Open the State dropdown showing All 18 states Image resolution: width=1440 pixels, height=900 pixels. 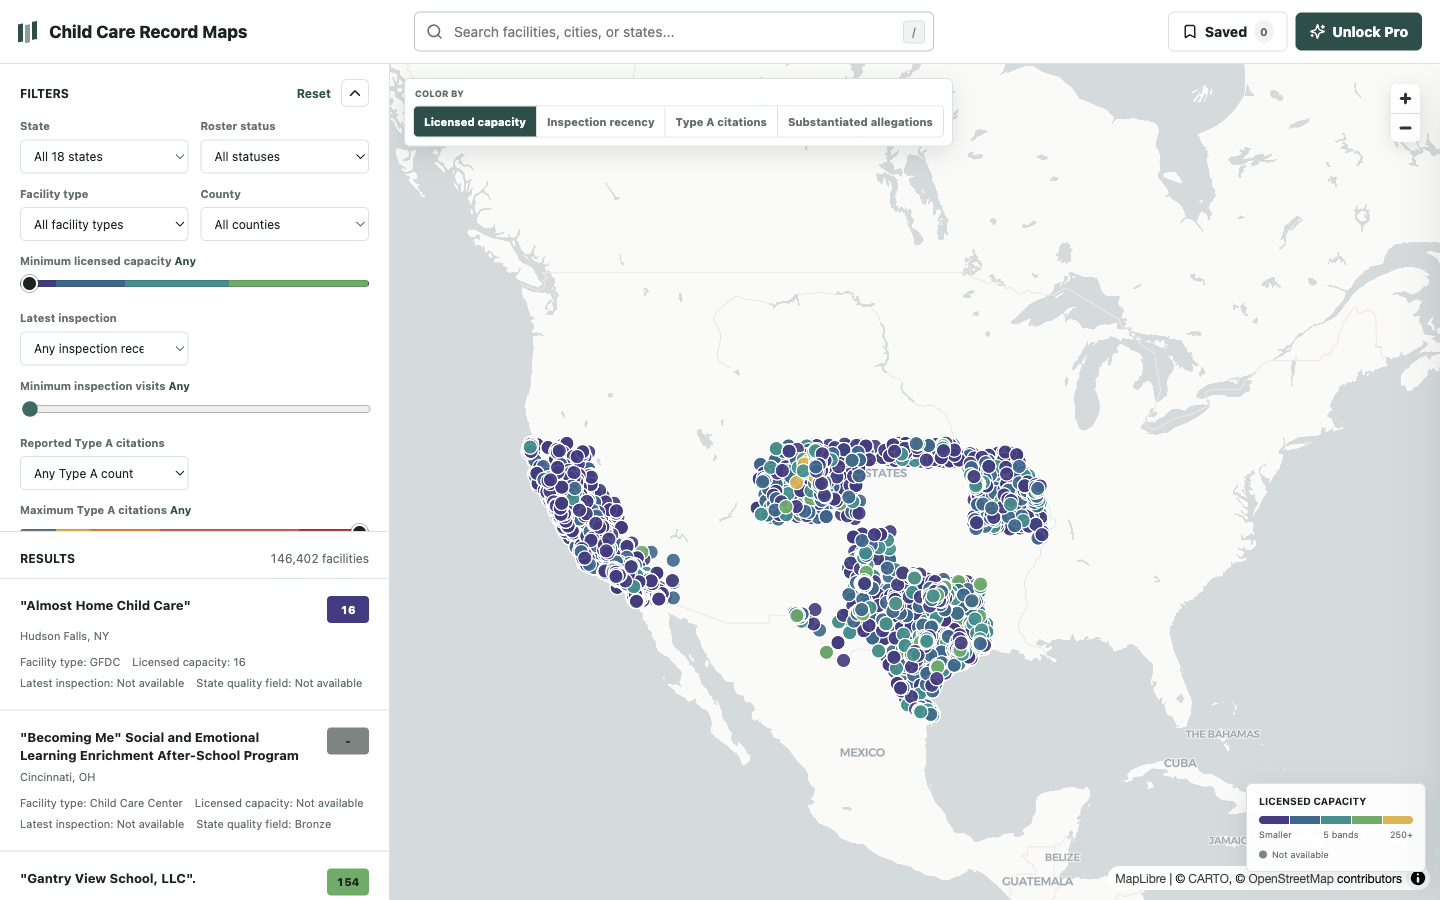point(104,157)
